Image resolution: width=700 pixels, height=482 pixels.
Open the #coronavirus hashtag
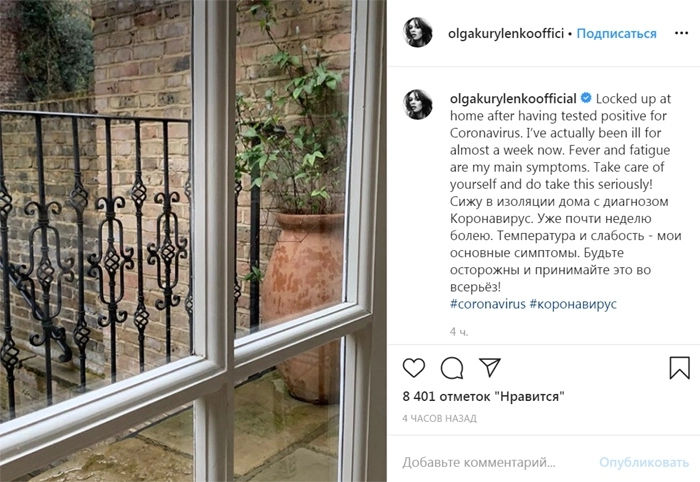[x=488, y=304]
